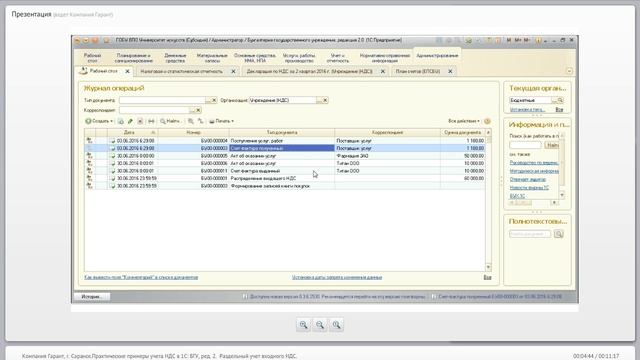Click the green Создать button

tap(99, 121)
